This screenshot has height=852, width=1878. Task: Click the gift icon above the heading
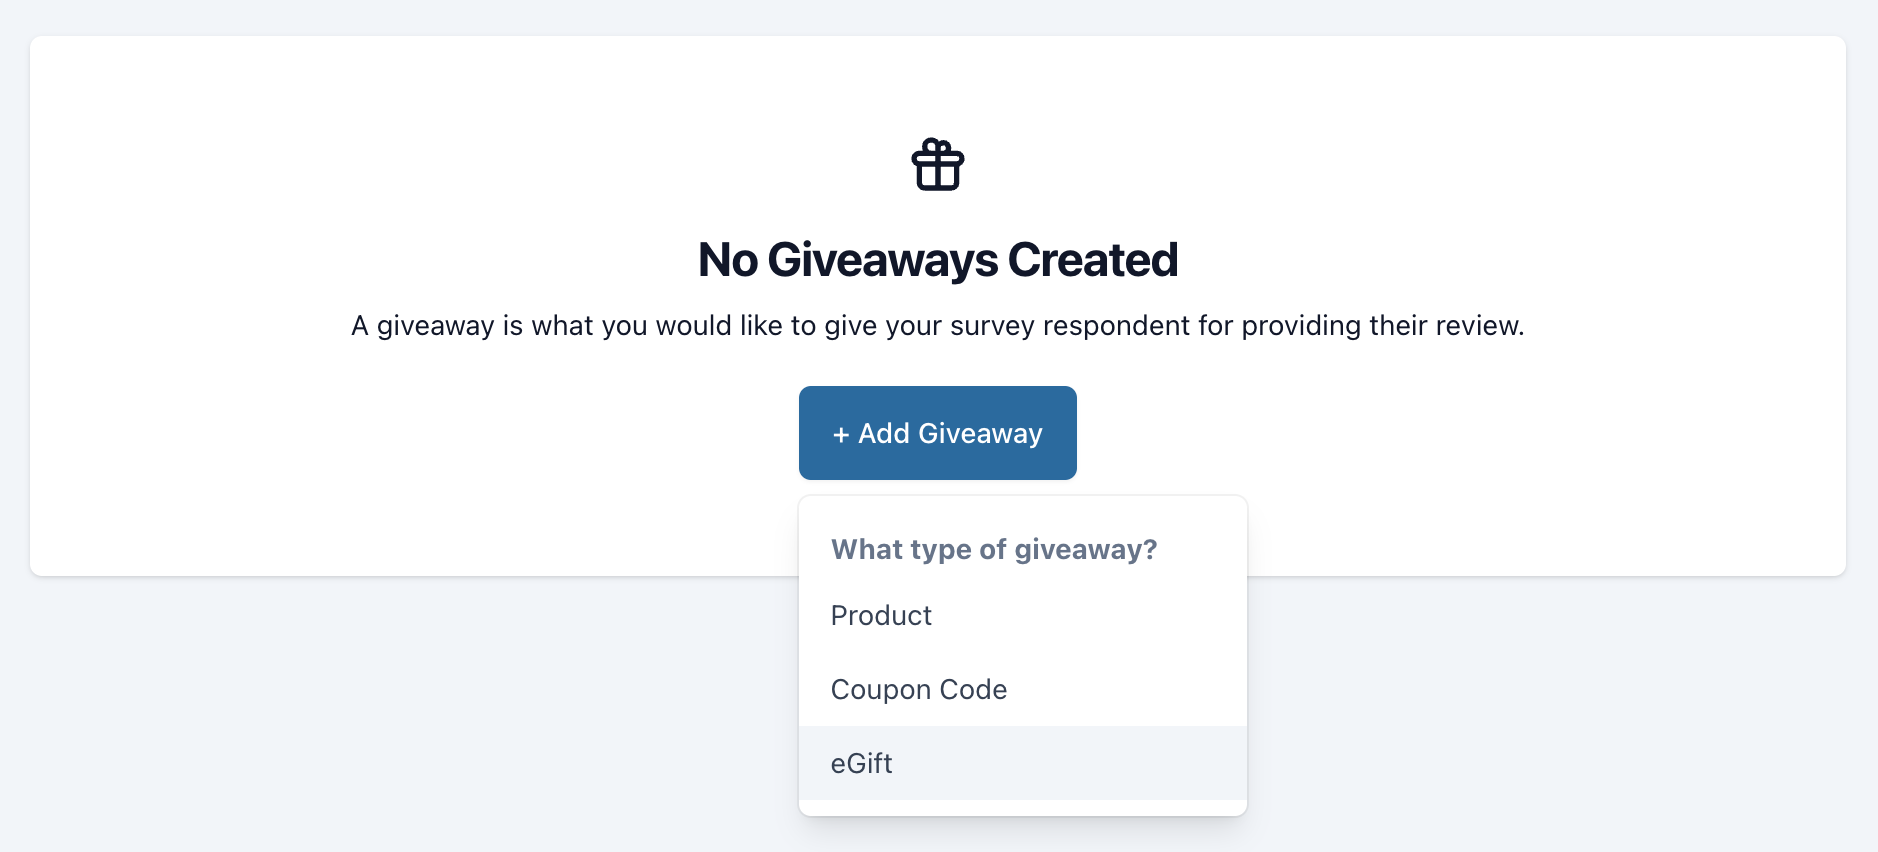pos(938,165)
